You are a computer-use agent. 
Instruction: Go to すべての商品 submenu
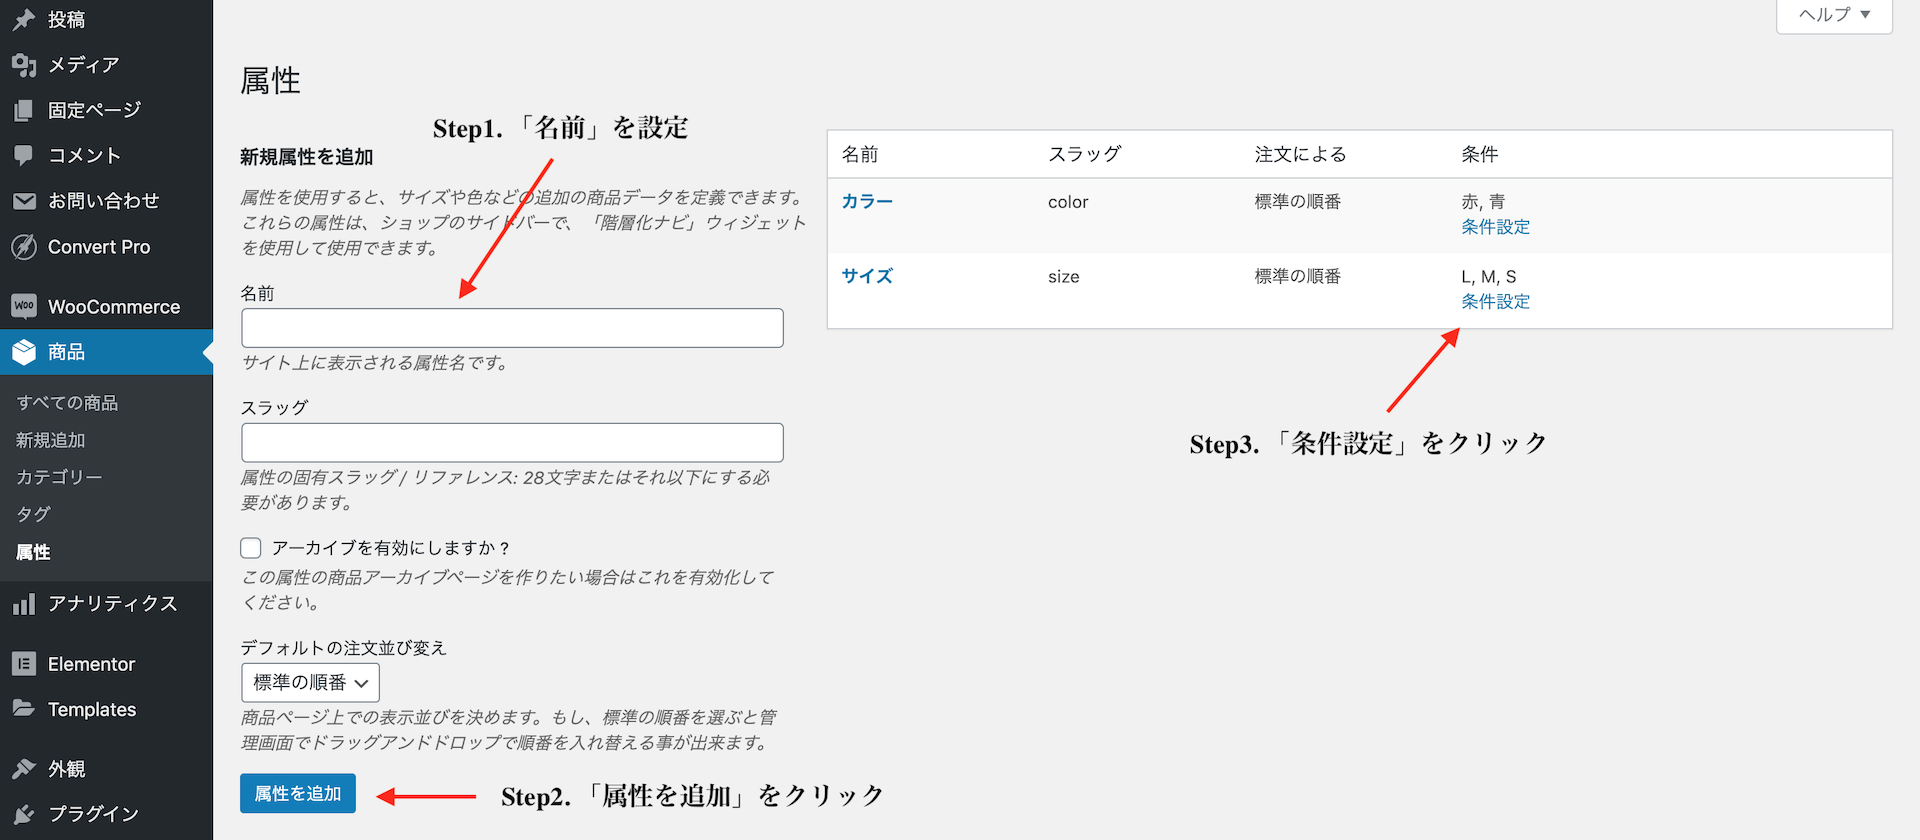pos(67,403)
